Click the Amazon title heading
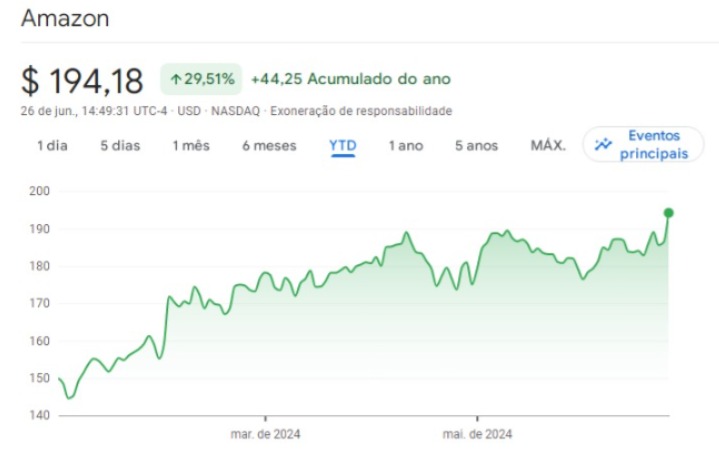 coord(65,19)
